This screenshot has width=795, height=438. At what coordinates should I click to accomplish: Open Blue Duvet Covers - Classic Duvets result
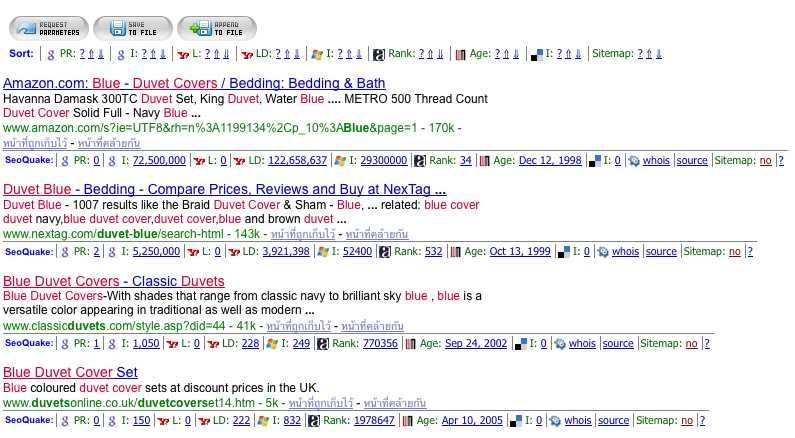114,281
